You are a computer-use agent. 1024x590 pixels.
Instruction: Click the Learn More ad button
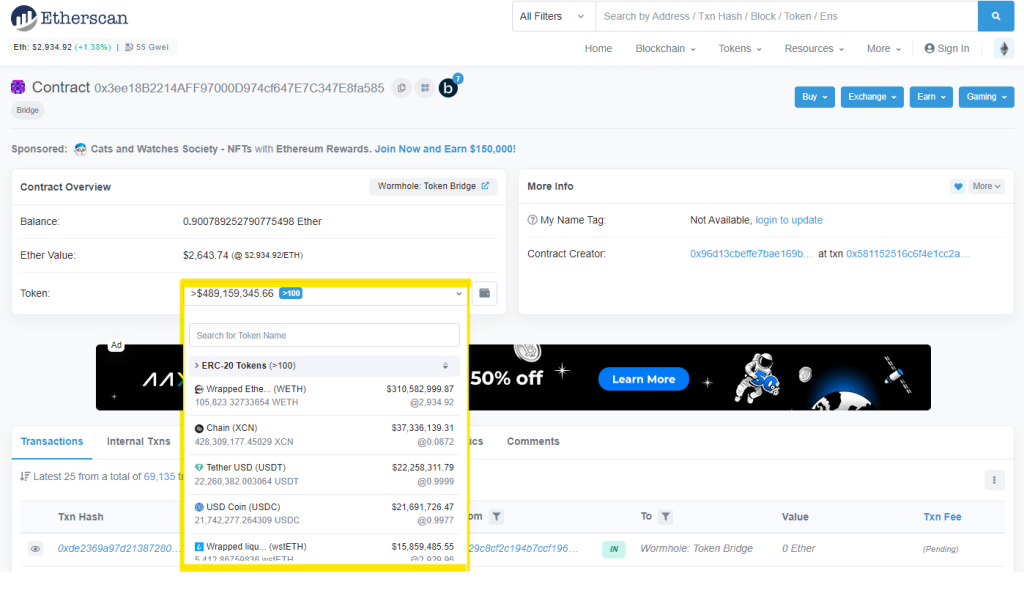click(x=643, y=379)
